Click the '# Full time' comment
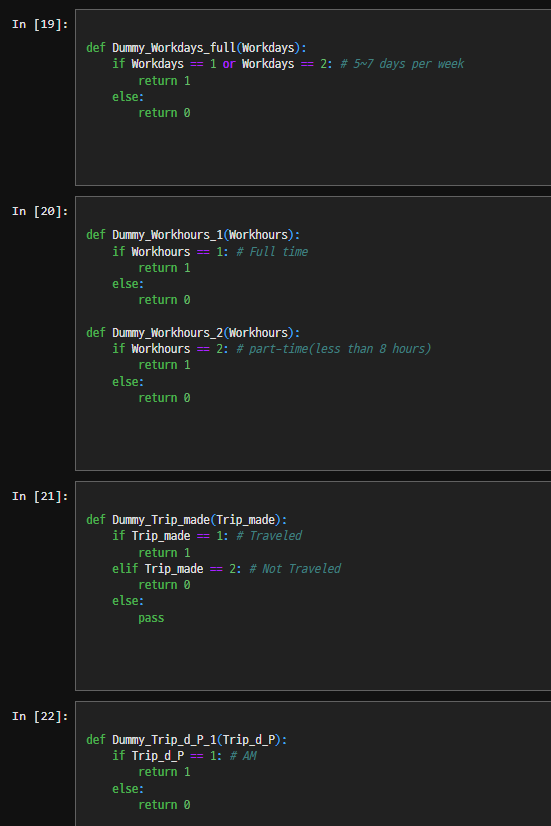The height and width of the screenshot is (826, 551). click(x=272, y=252)
